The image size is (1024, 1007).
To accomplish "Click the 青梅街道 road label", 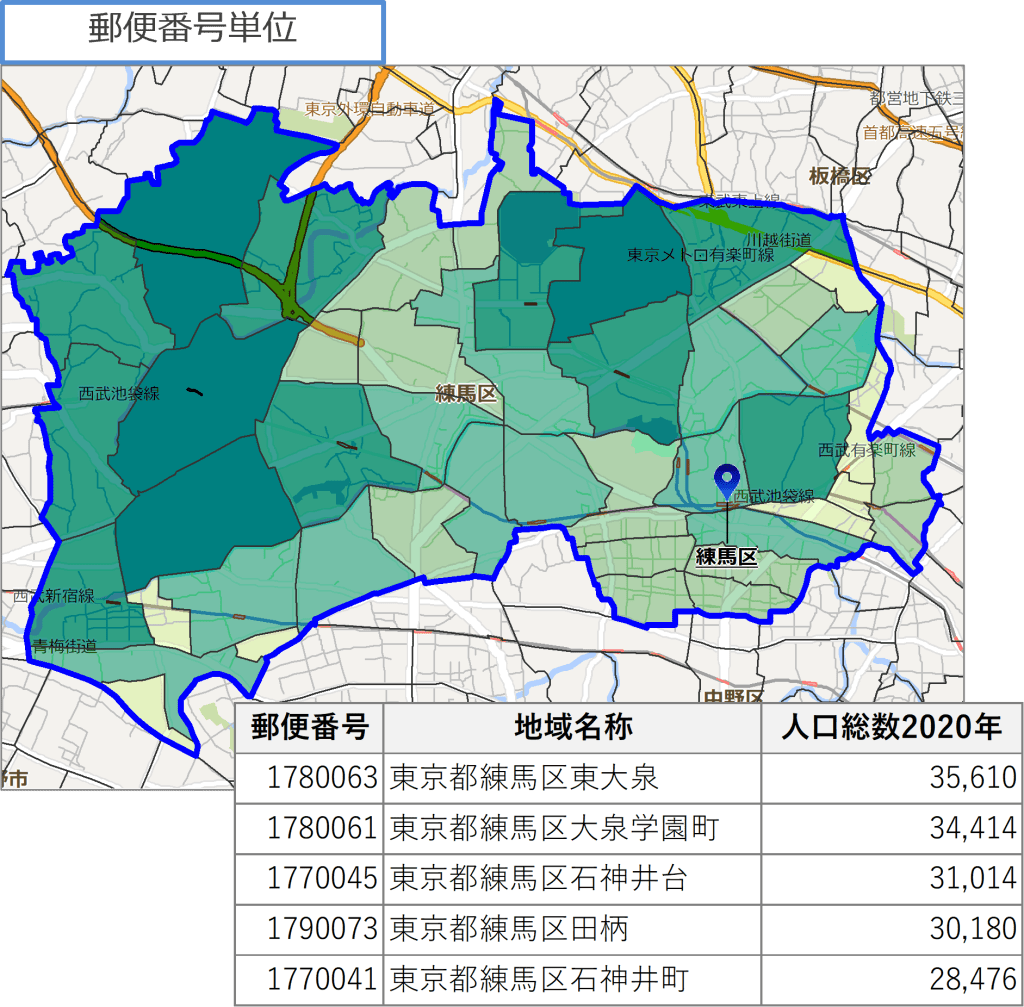I will point(65,646).
